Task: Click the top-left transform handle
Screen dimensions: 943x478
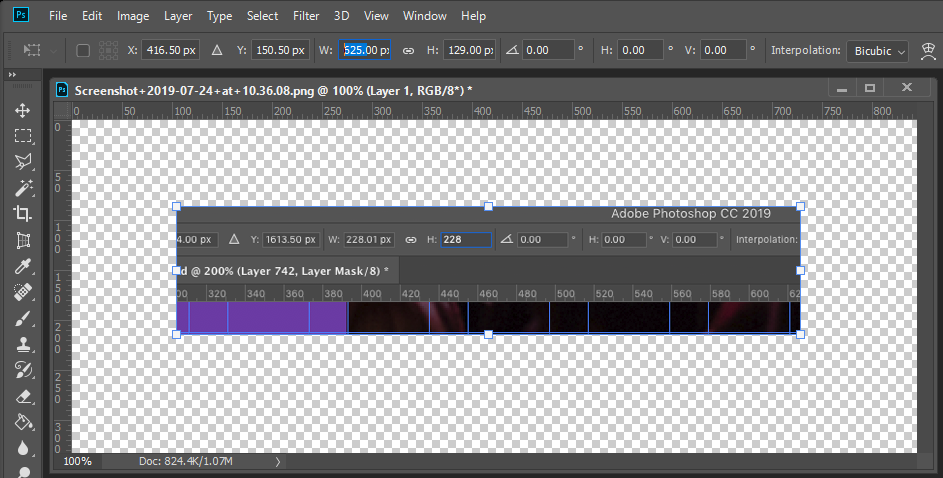Action: pos(177,207)
